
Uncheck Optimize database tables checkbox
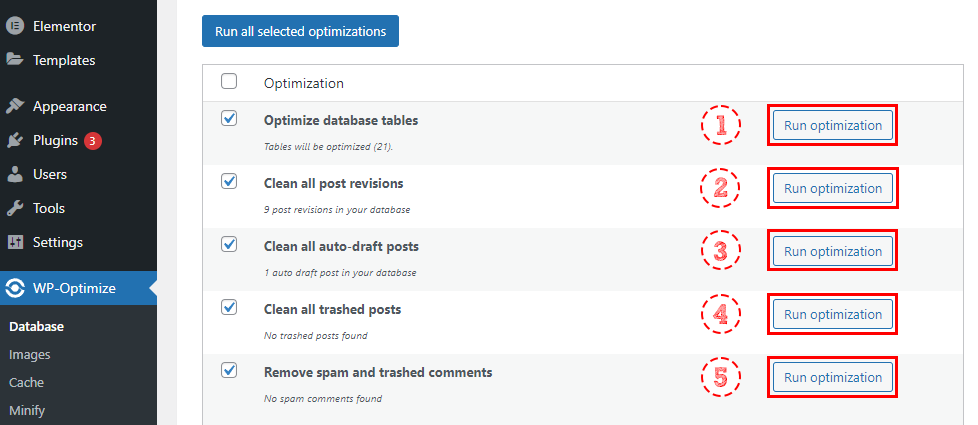229,118
